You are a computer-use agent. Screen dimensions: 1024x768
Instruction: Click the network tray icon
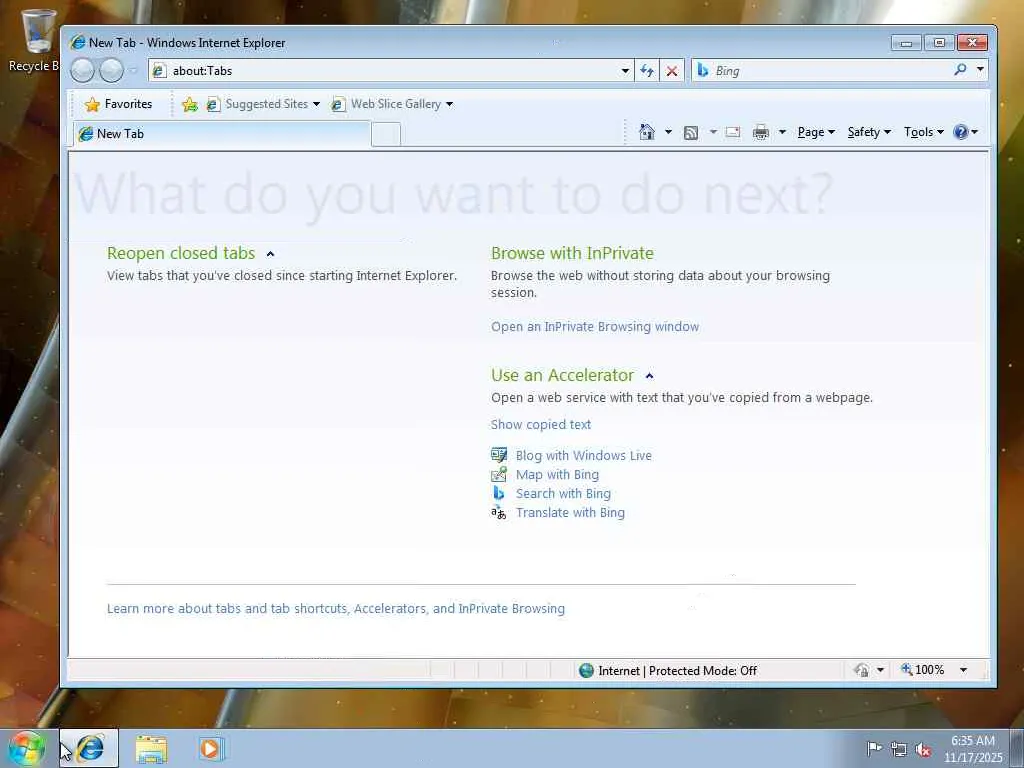(x=899, y=749)
